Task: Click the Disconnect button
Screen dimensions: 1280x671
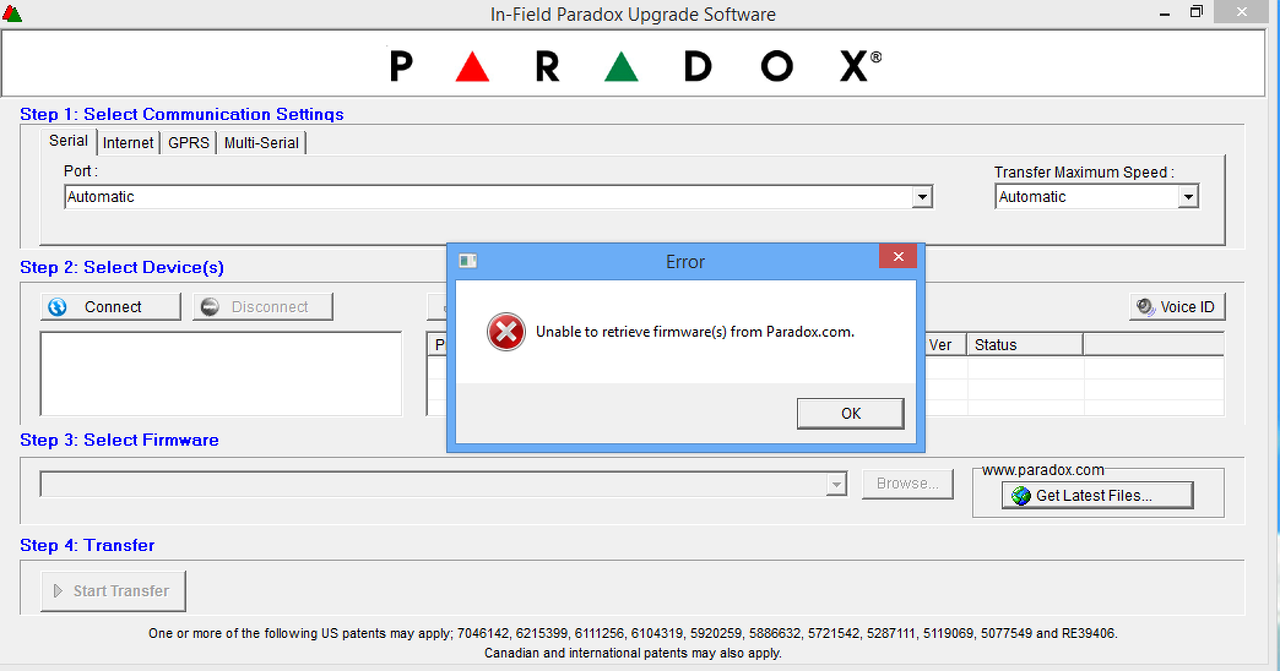Action: click(x=263, y=307)
